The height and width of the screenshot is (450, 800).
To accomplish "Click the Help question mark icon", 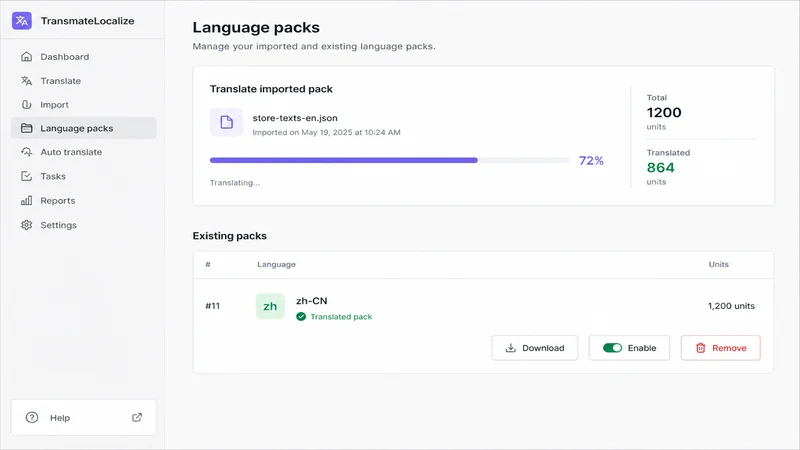I will click(x=32, y=417).
